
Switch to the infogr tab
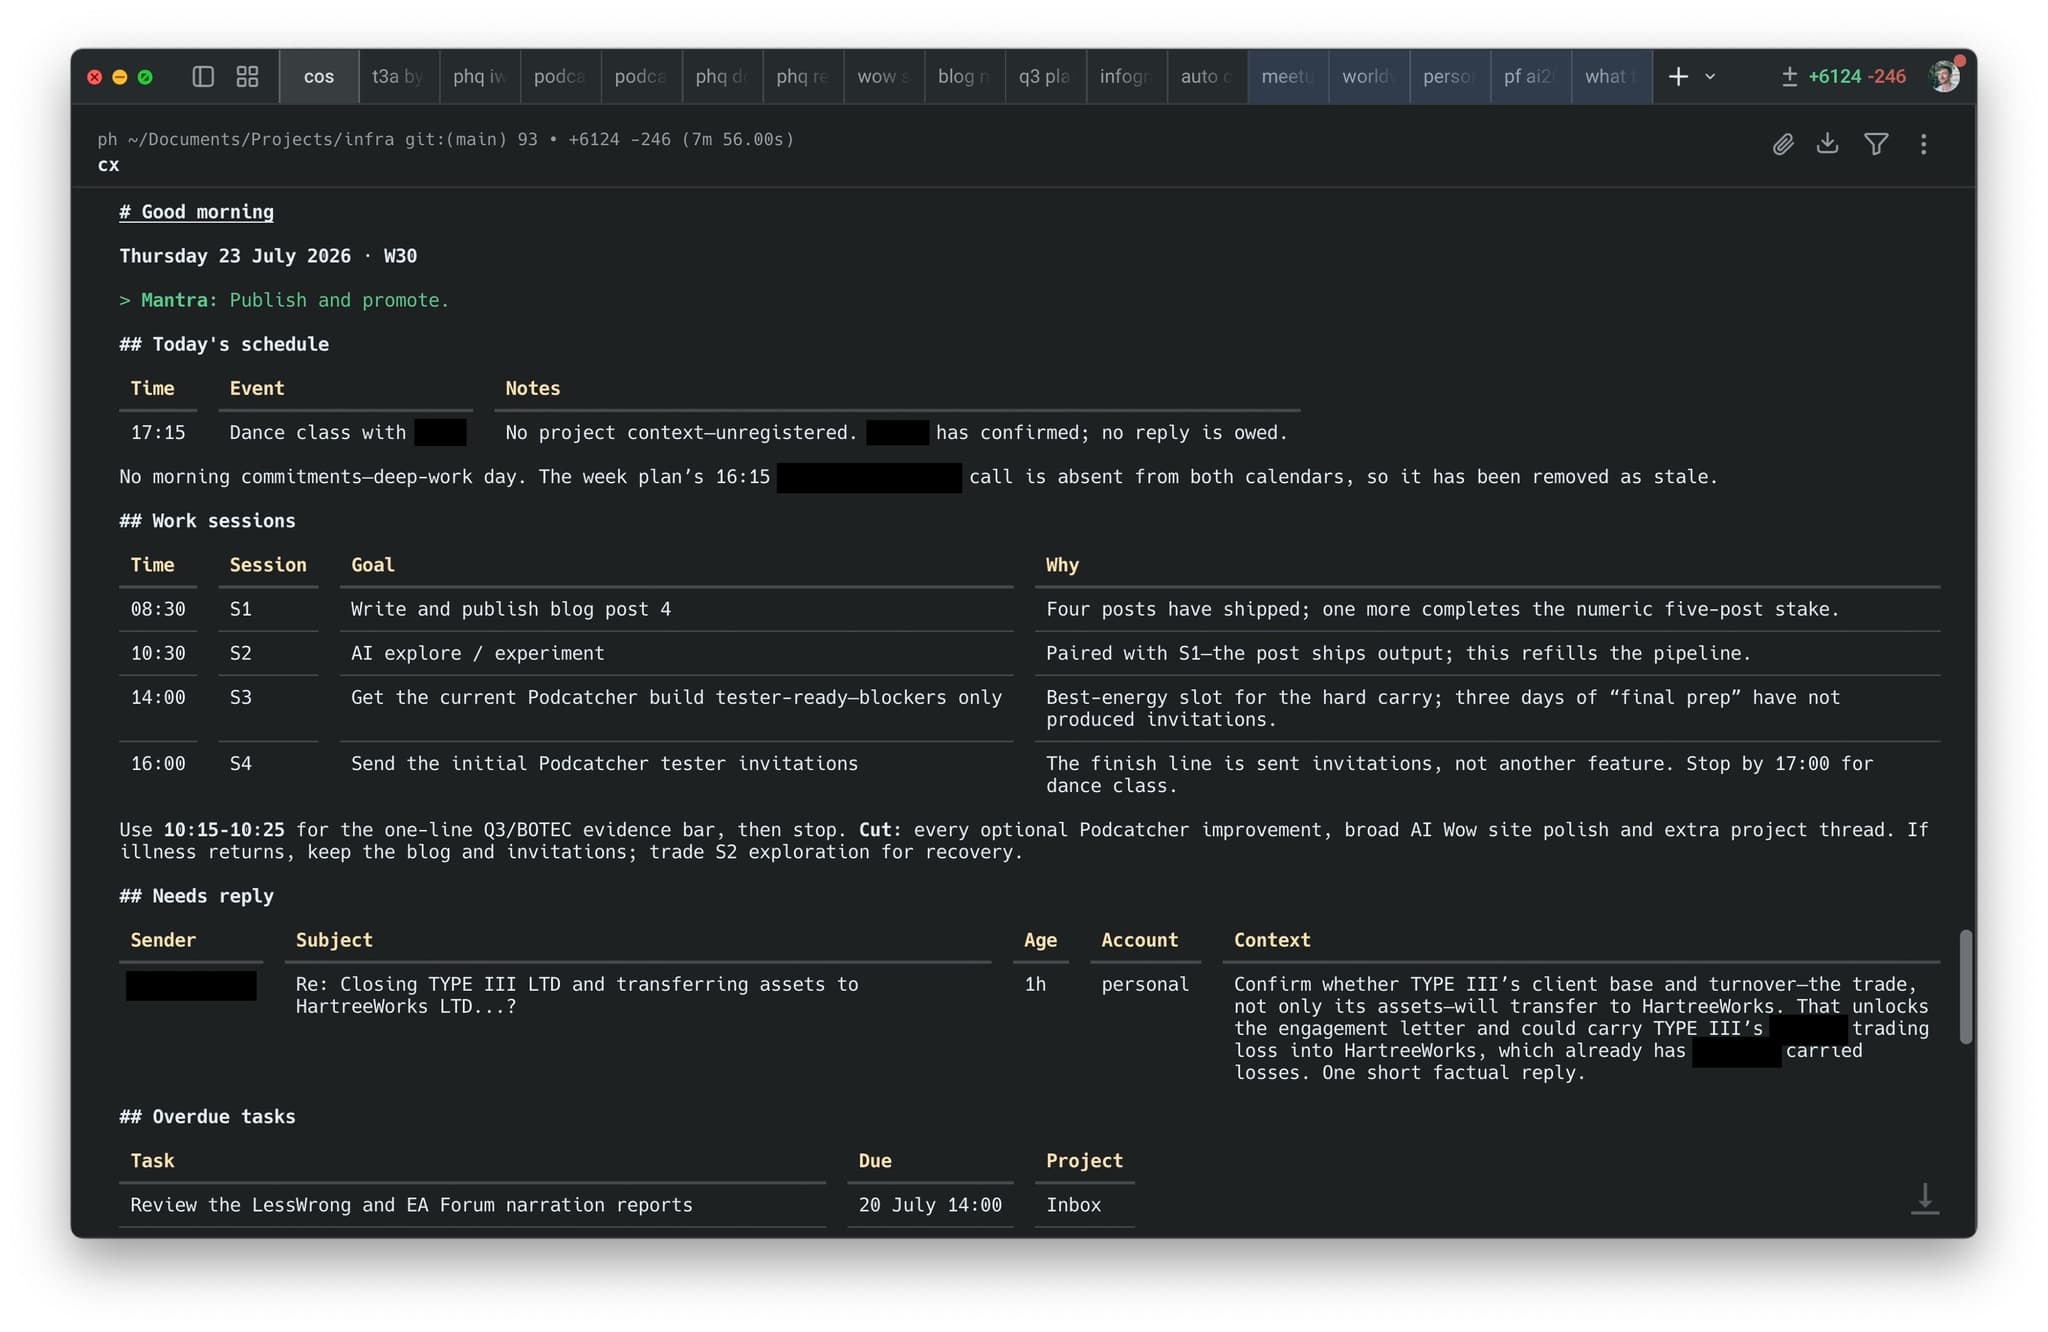point(1126,76)
